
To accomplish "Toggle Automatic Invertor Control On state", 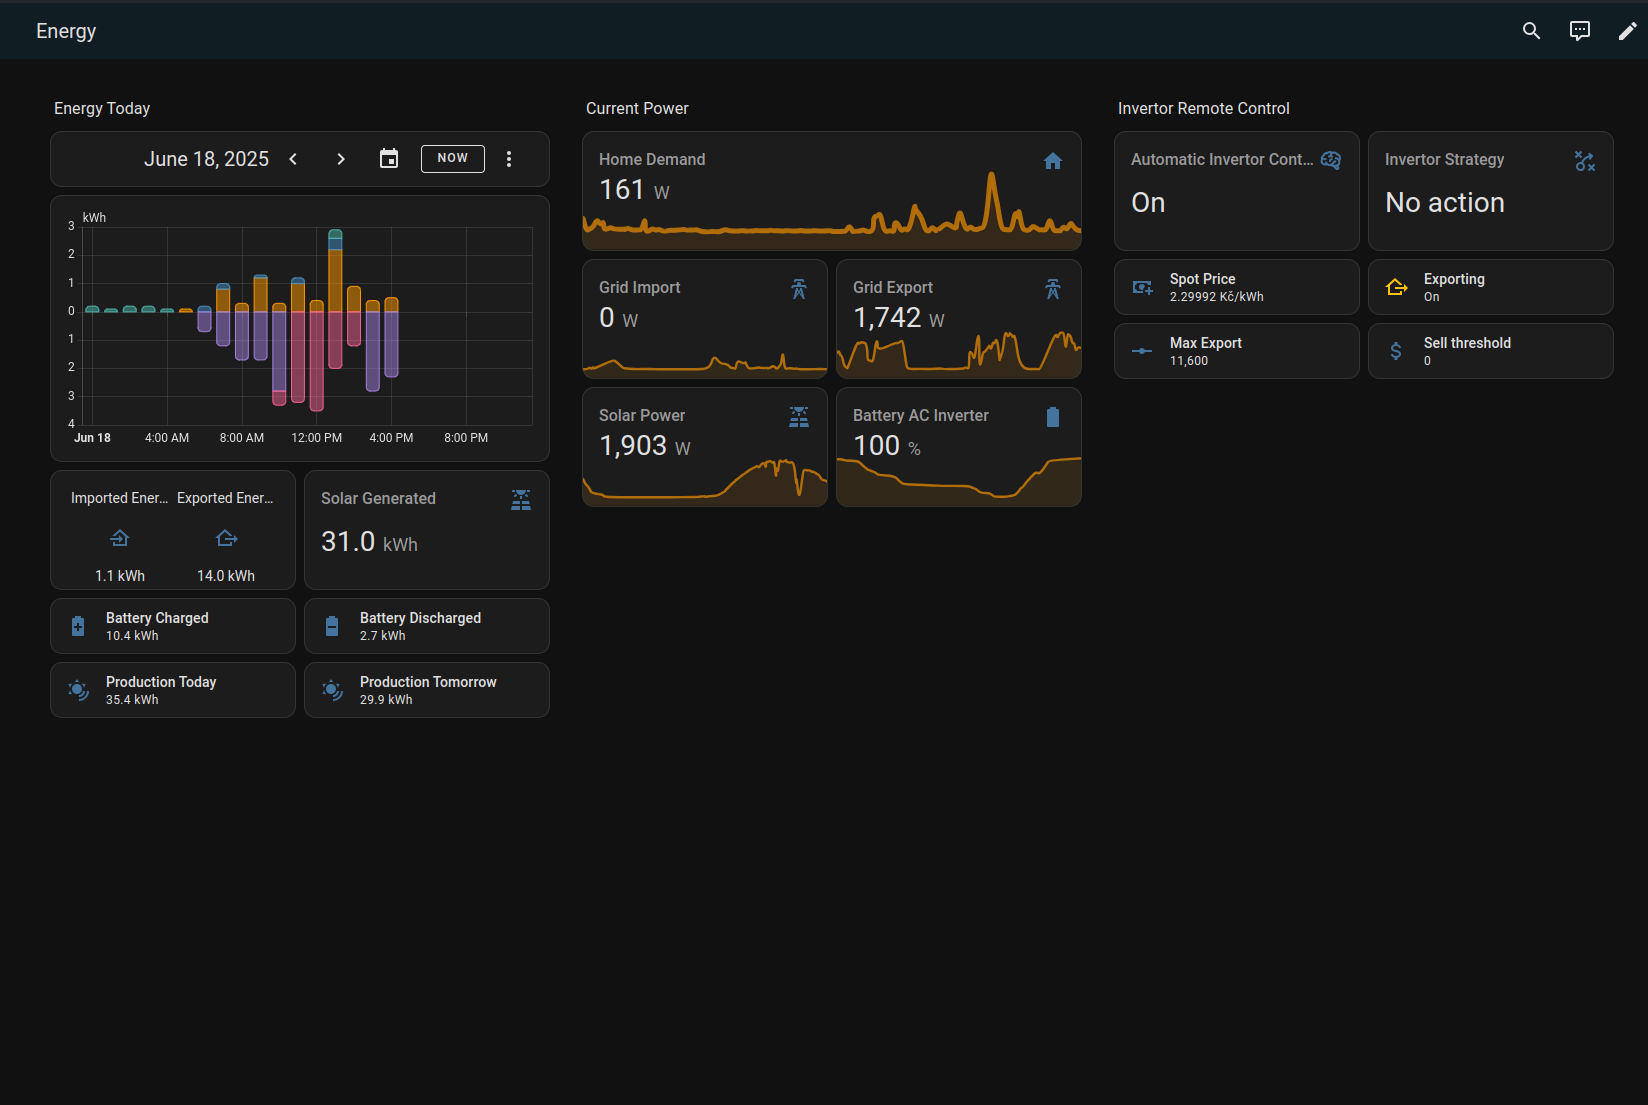I will [1148, 203].
